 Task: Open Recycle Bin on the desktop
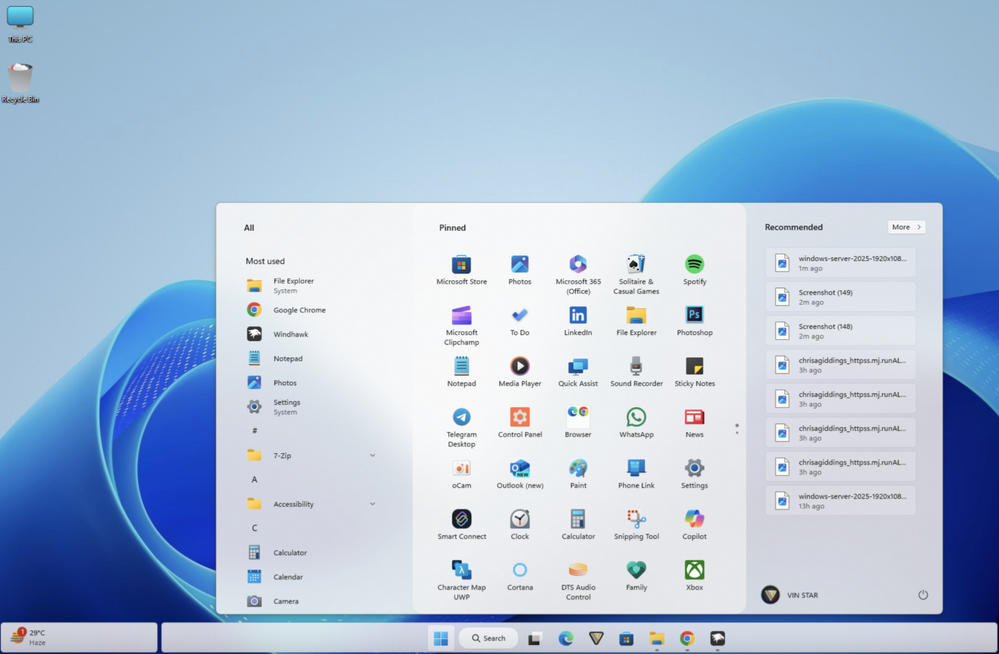click(x=20, y=83)
